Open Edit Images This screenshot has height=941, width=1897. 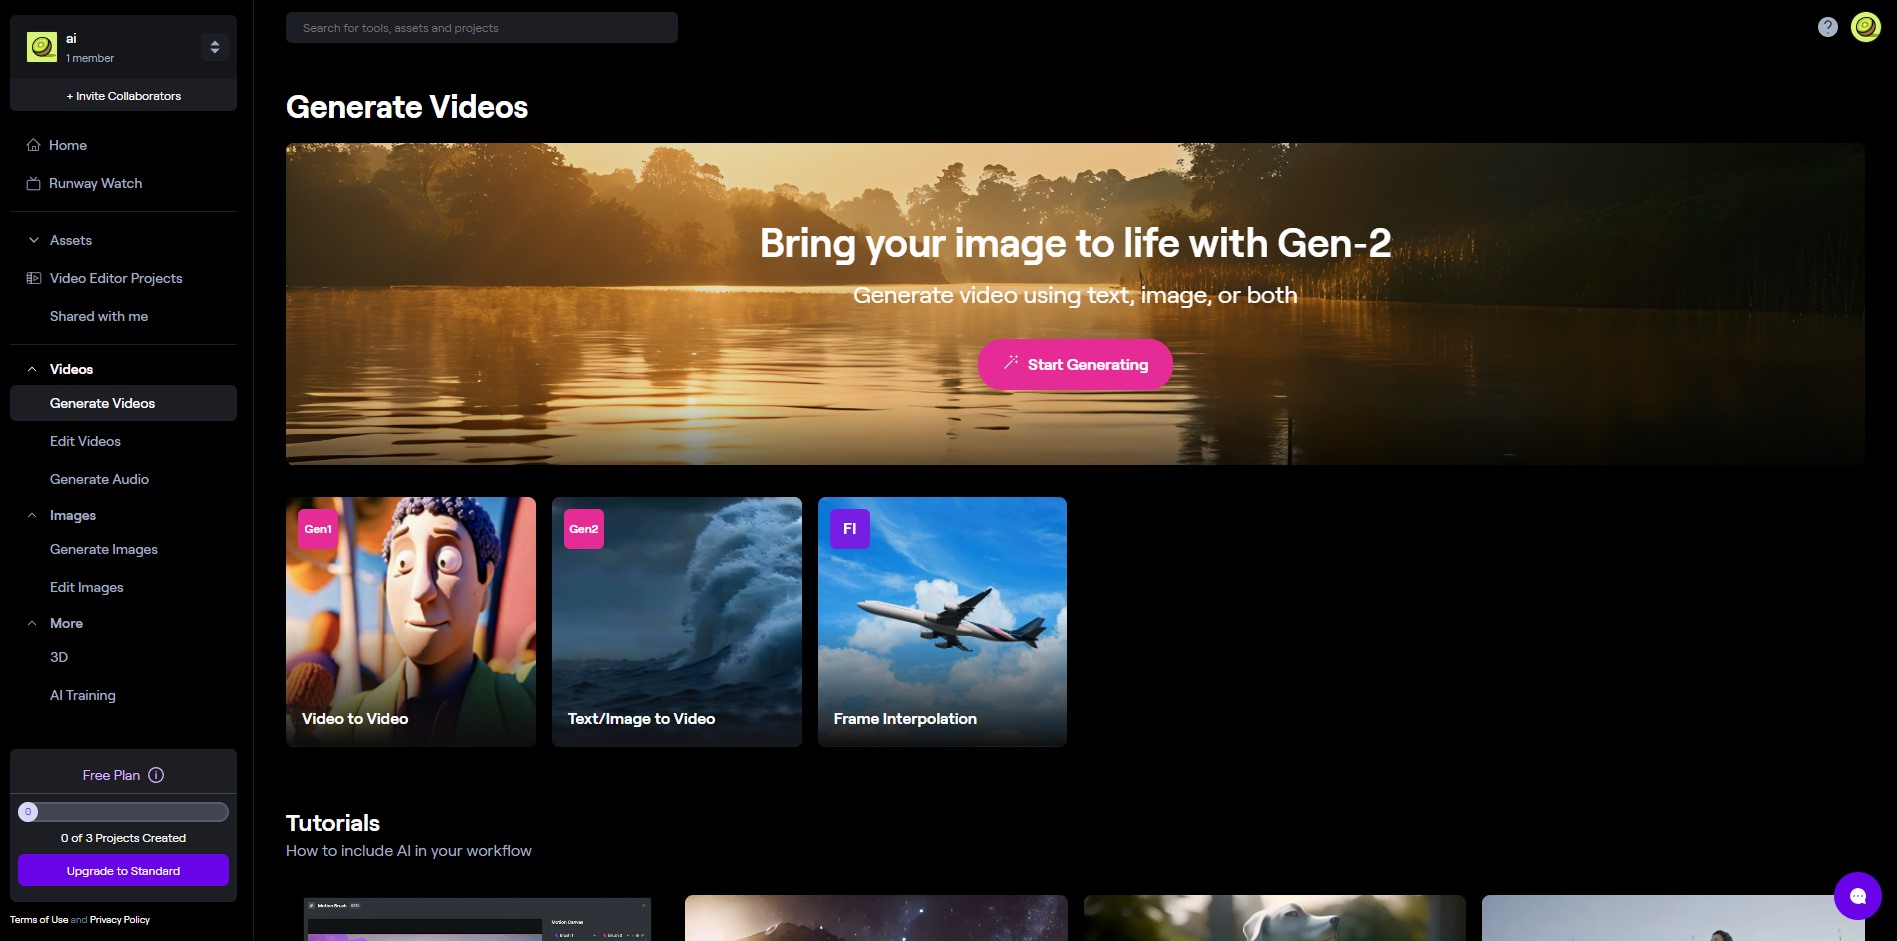[x=87, y=587]
